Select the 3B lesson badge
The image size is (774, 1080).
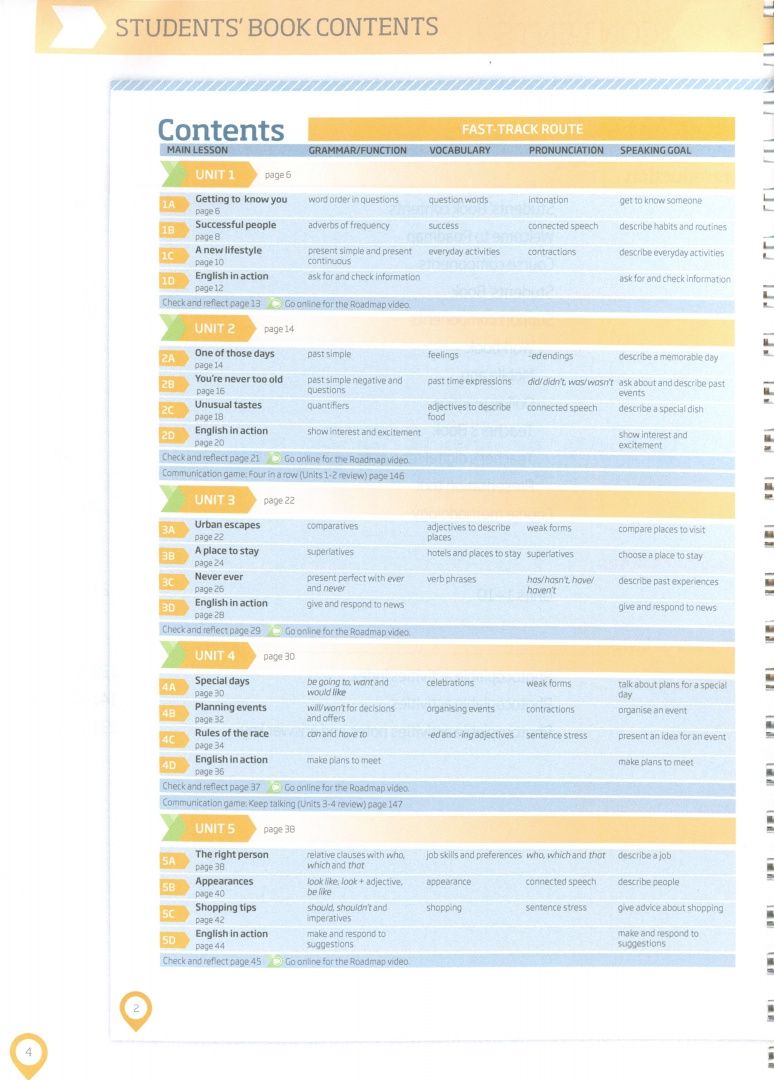tap(173, 556)
